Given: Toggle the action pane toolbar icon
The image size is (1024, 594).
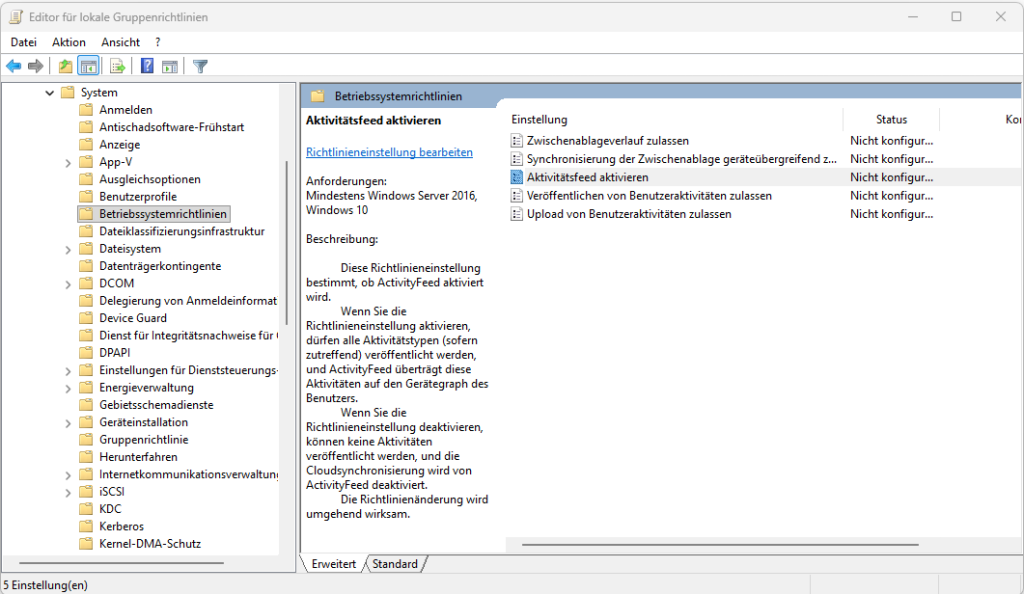Looking at the screenshot, I should [x=170, y=66].
